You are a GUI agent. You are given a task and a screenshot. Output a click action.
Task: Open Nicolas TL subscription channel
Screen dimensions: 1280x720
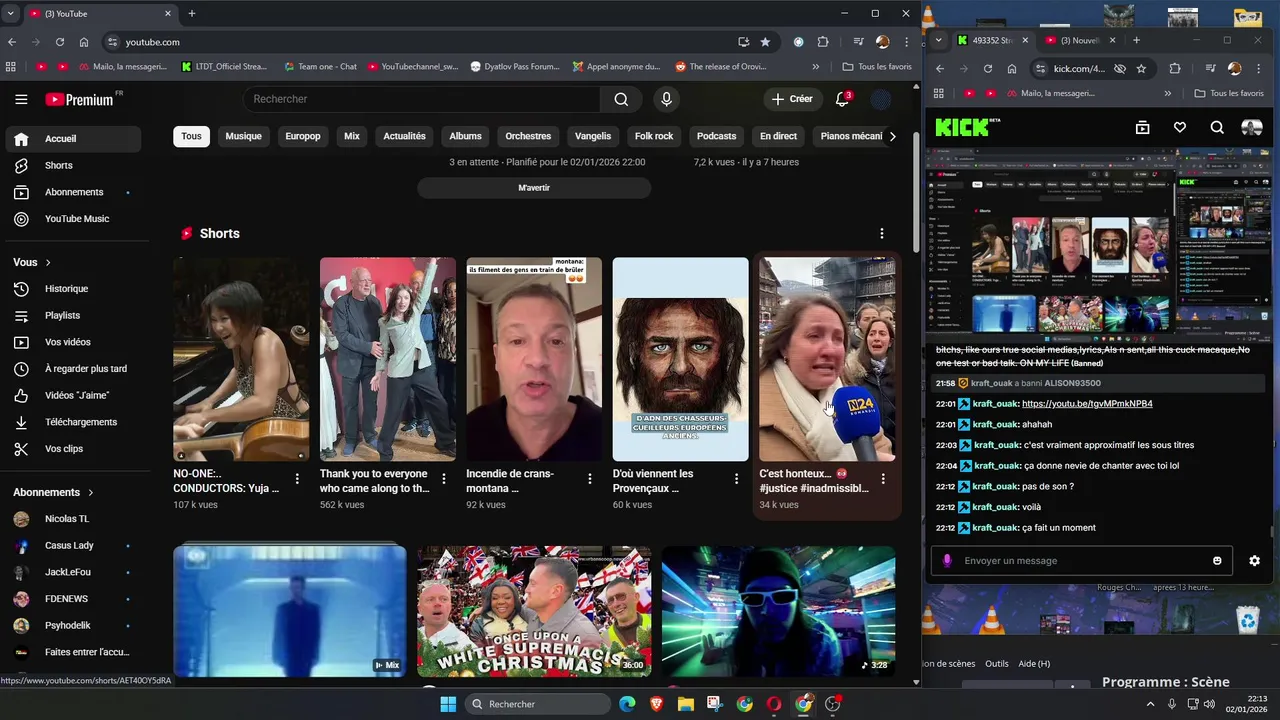click(x=72, y=519)
